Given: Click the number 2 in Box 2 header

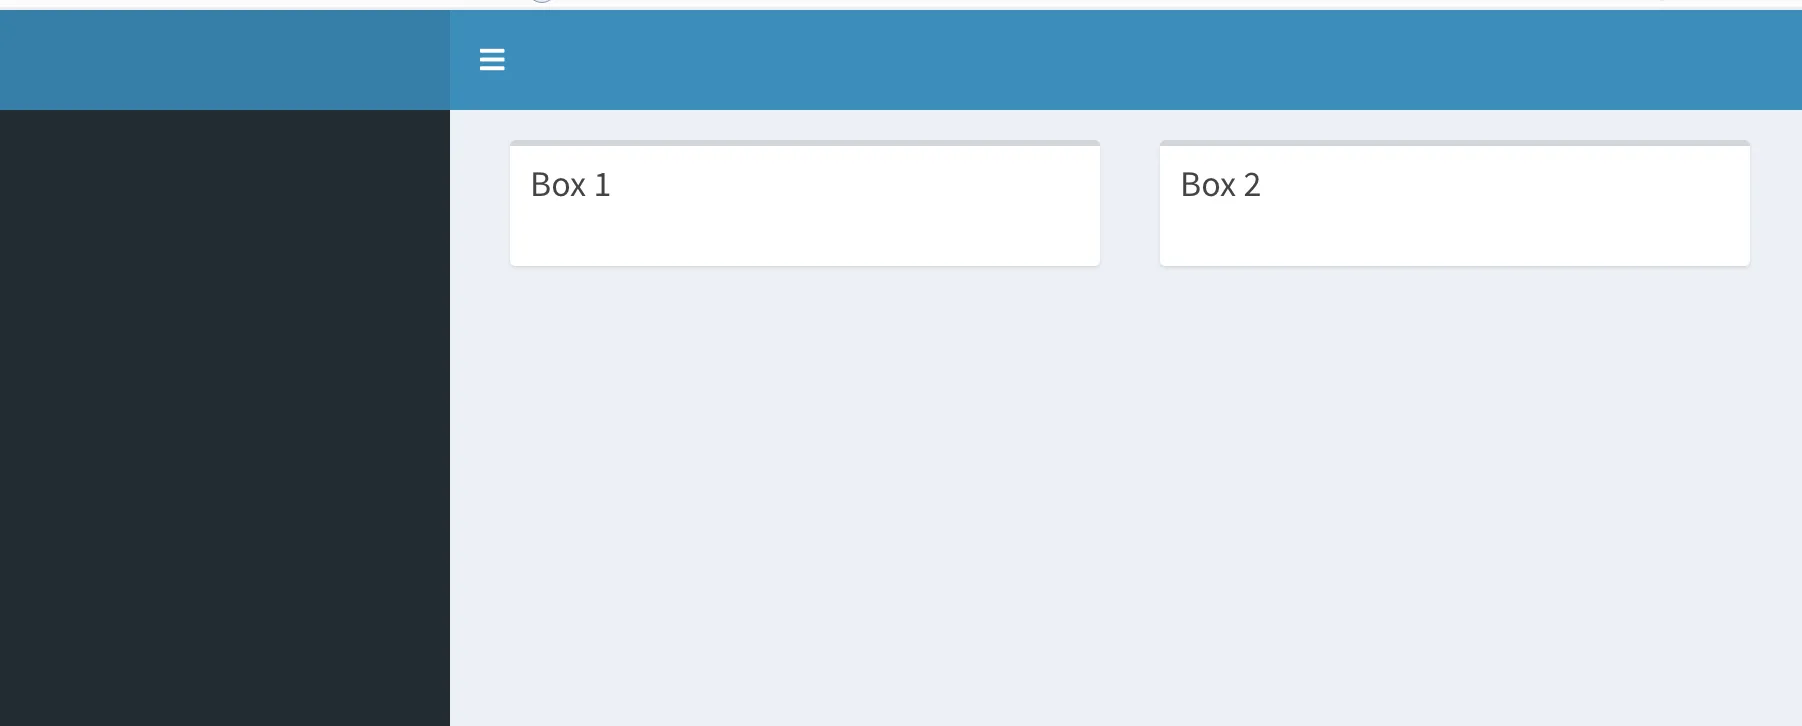Looking at the screenshot, I should point(1252,185).
